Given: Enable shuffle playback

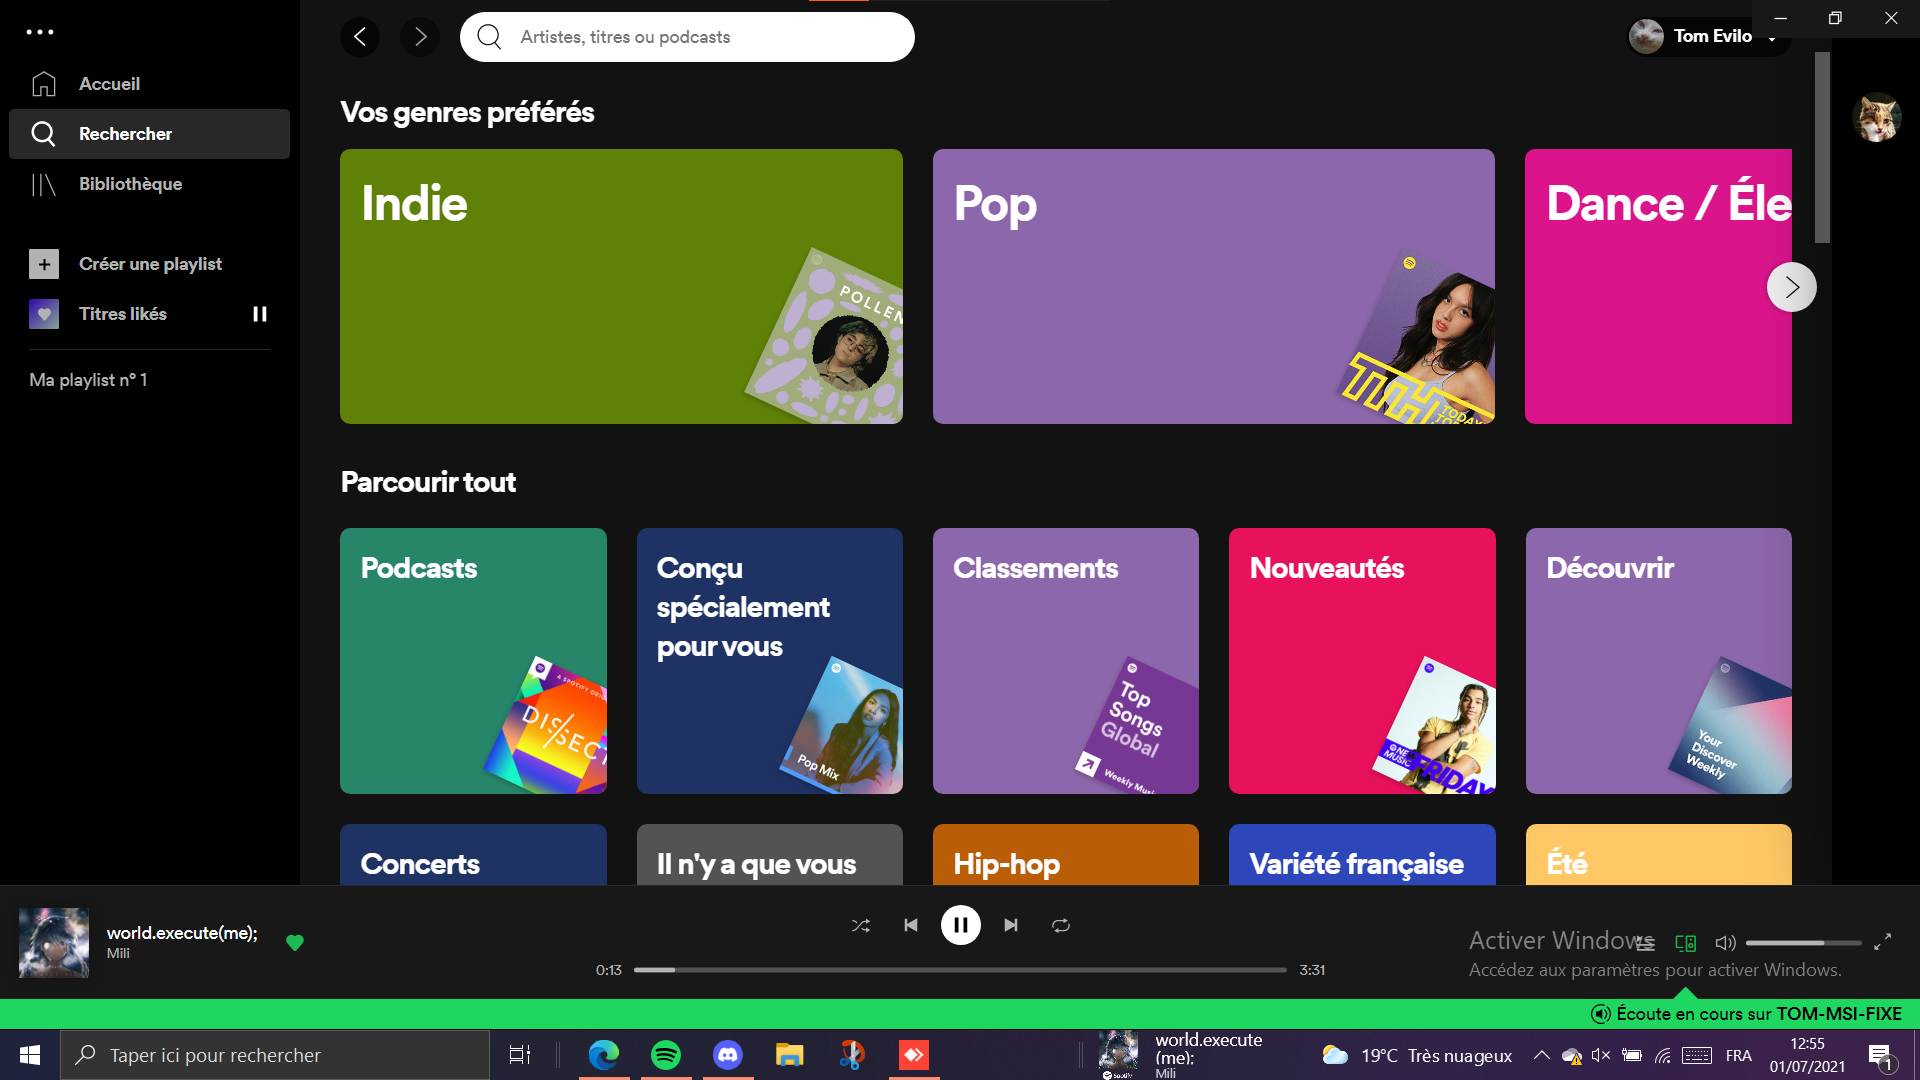Looking at the screenshot, I should 860,925.
